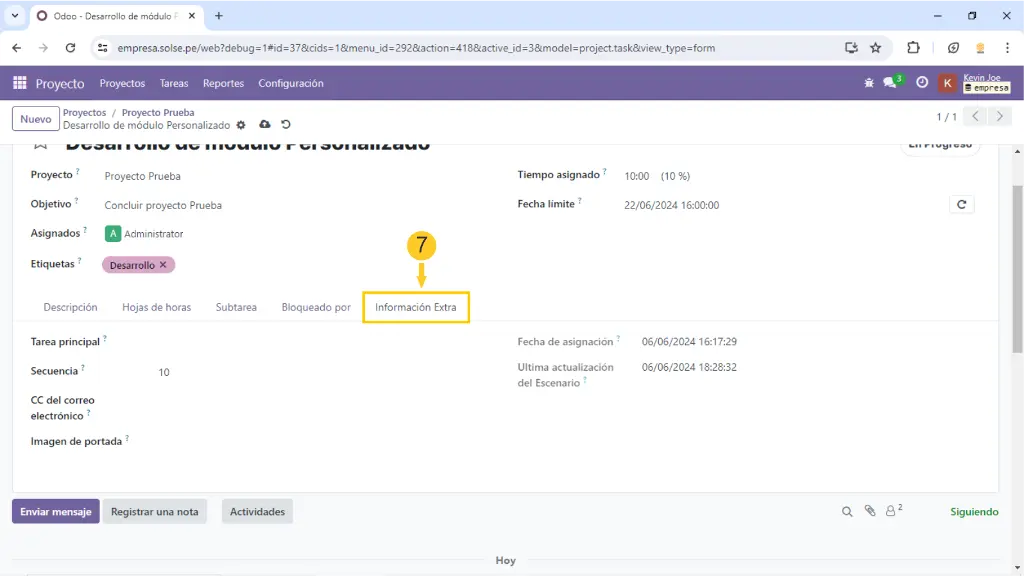Search messages with magnifier icon
The image size is (1024, 576).
847,511
